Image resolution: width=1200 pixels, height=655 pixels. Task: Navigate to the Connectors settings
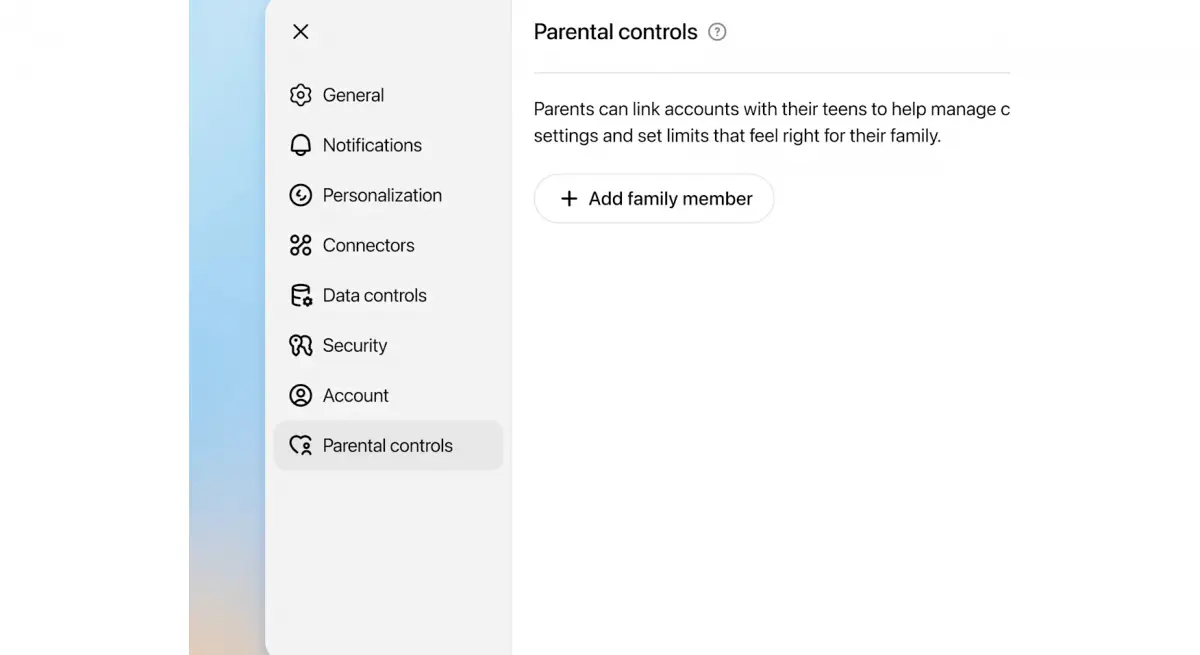(x=369, y=245)
